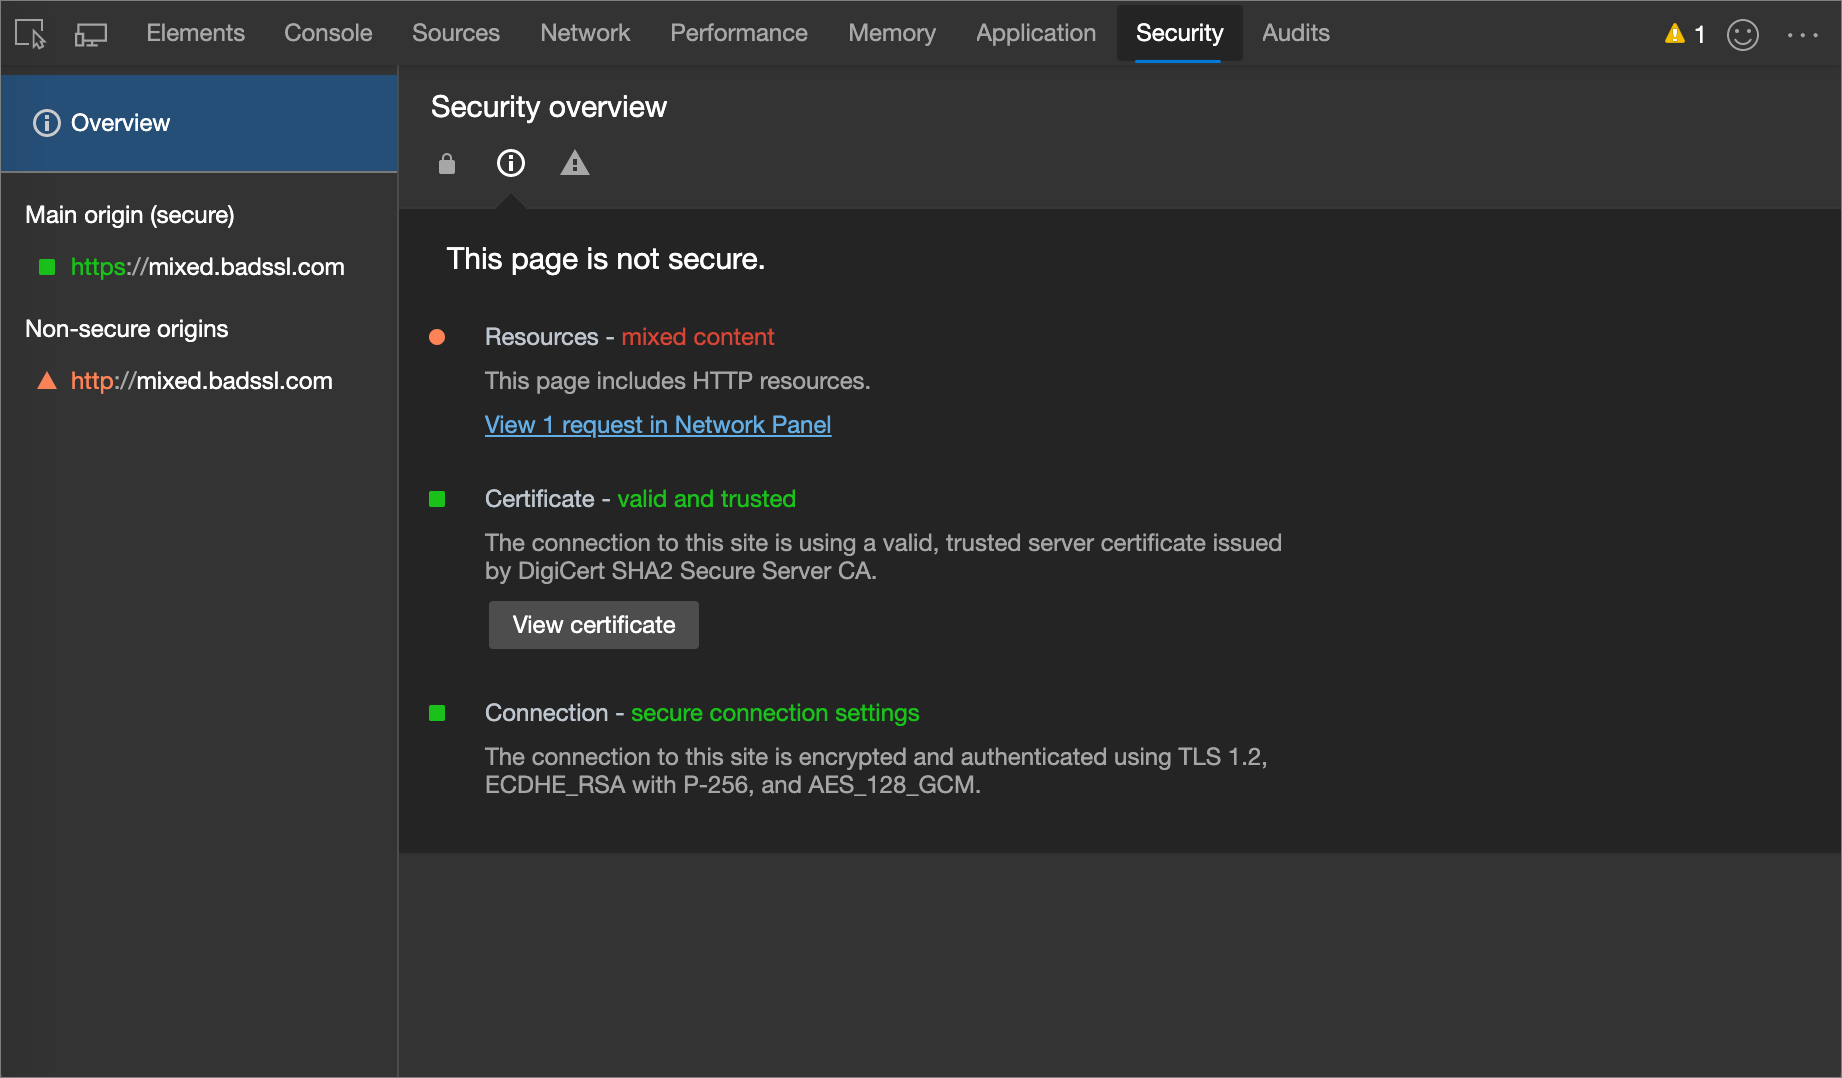Switch to the Memory tab

(x=891, y=33)
